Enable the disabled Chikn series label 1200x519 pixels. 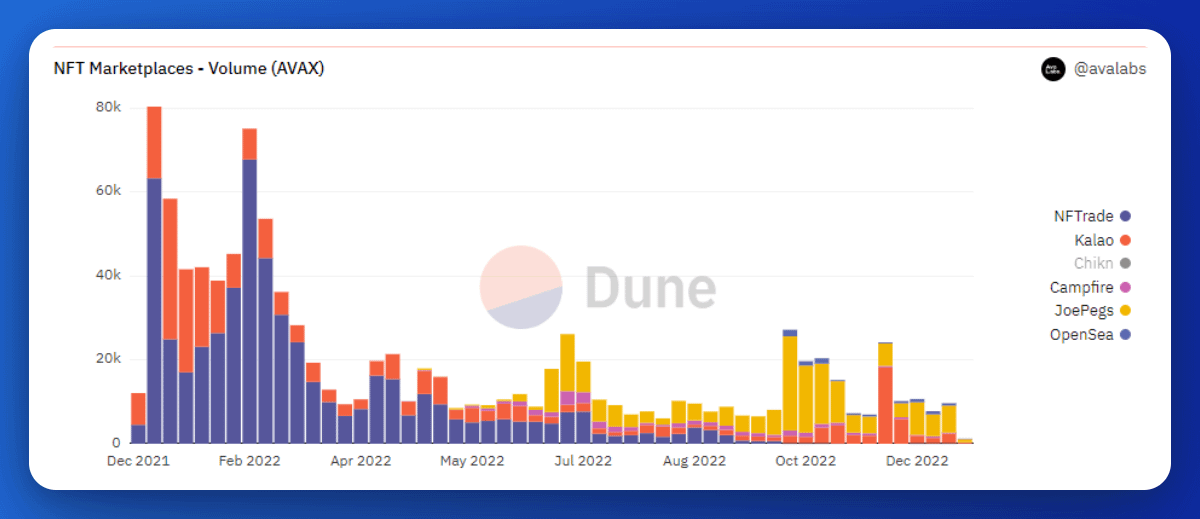tap(1093, 264)
